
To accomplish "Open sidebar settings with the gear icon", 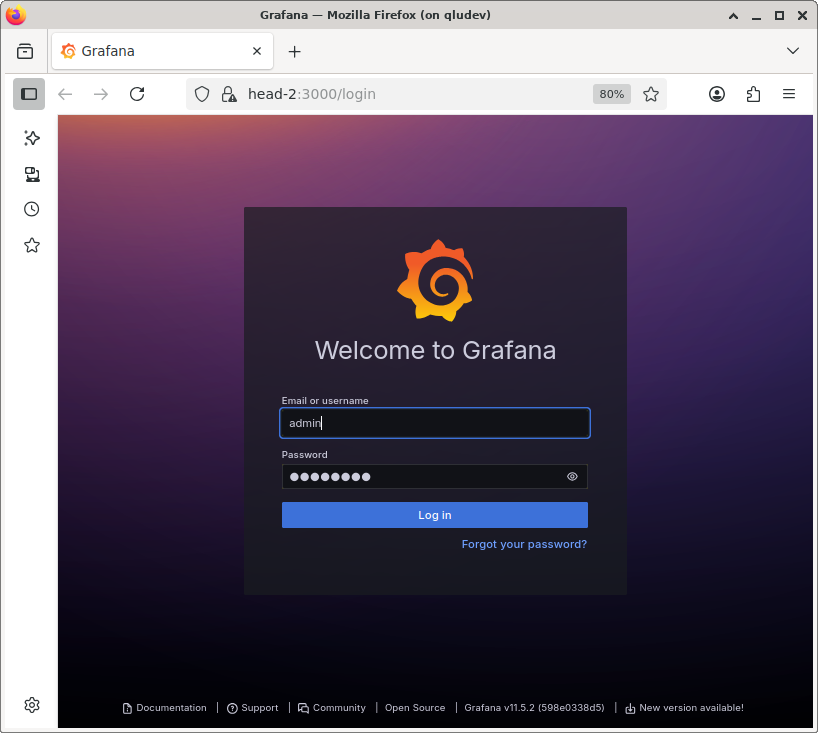I will (x=31, y=705).
